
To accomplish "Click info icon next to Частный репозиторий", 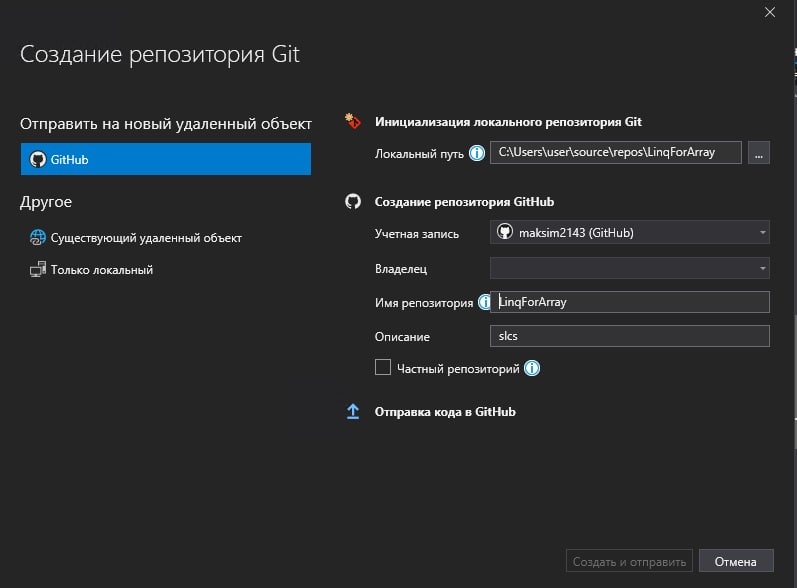I will (532, 368).
